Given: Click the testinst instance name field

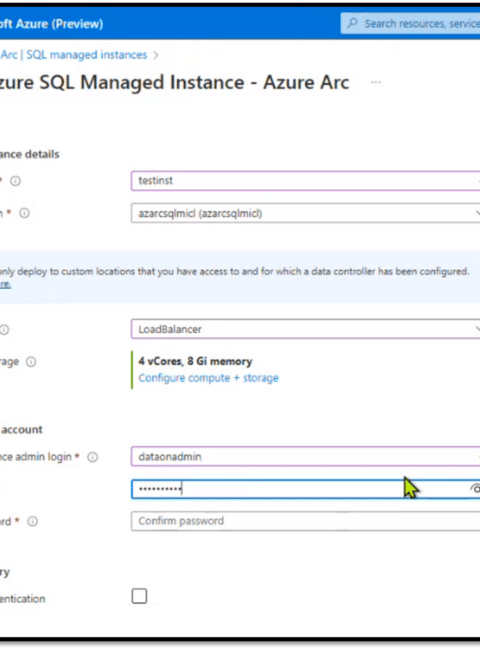Looking at the screenshot, I should (x=305, y=181).
